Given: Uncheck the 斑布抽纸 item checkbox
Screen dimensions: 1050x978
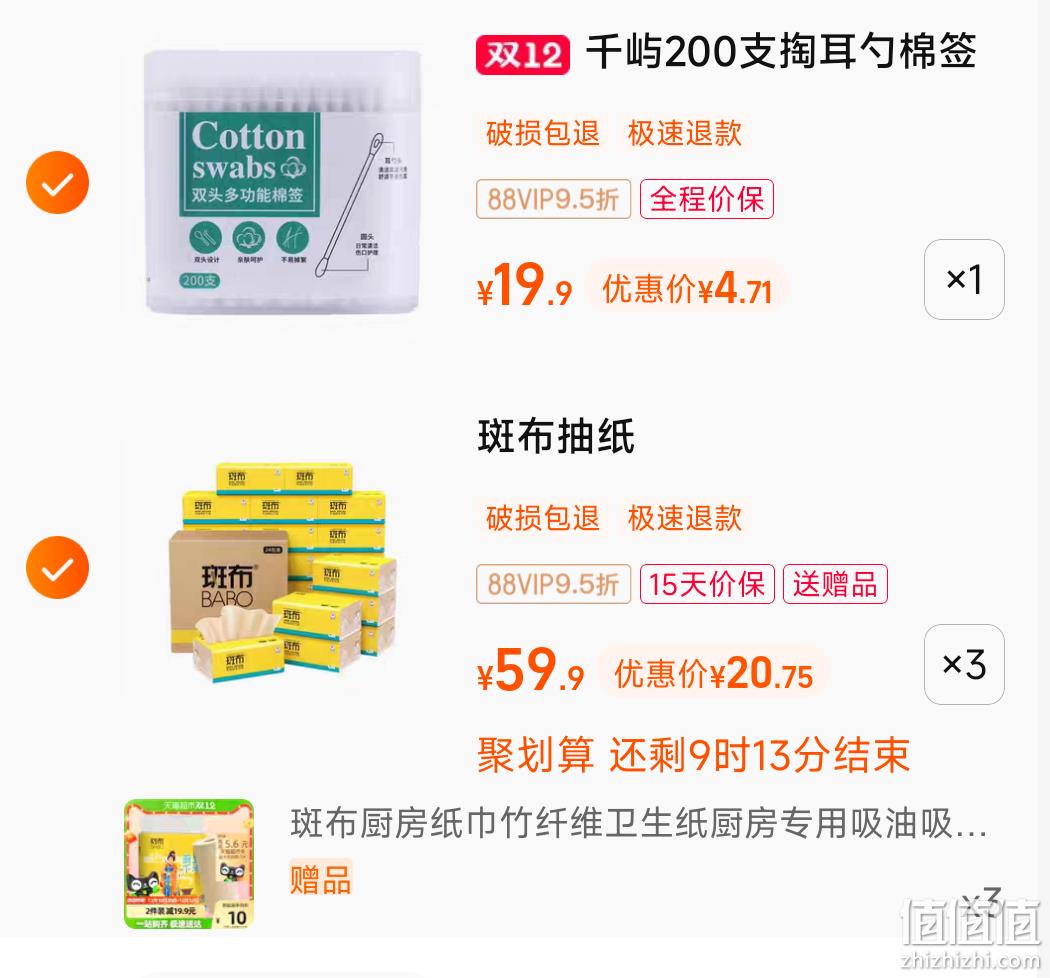Looking at the screenshot, I should tap(58, 567).
